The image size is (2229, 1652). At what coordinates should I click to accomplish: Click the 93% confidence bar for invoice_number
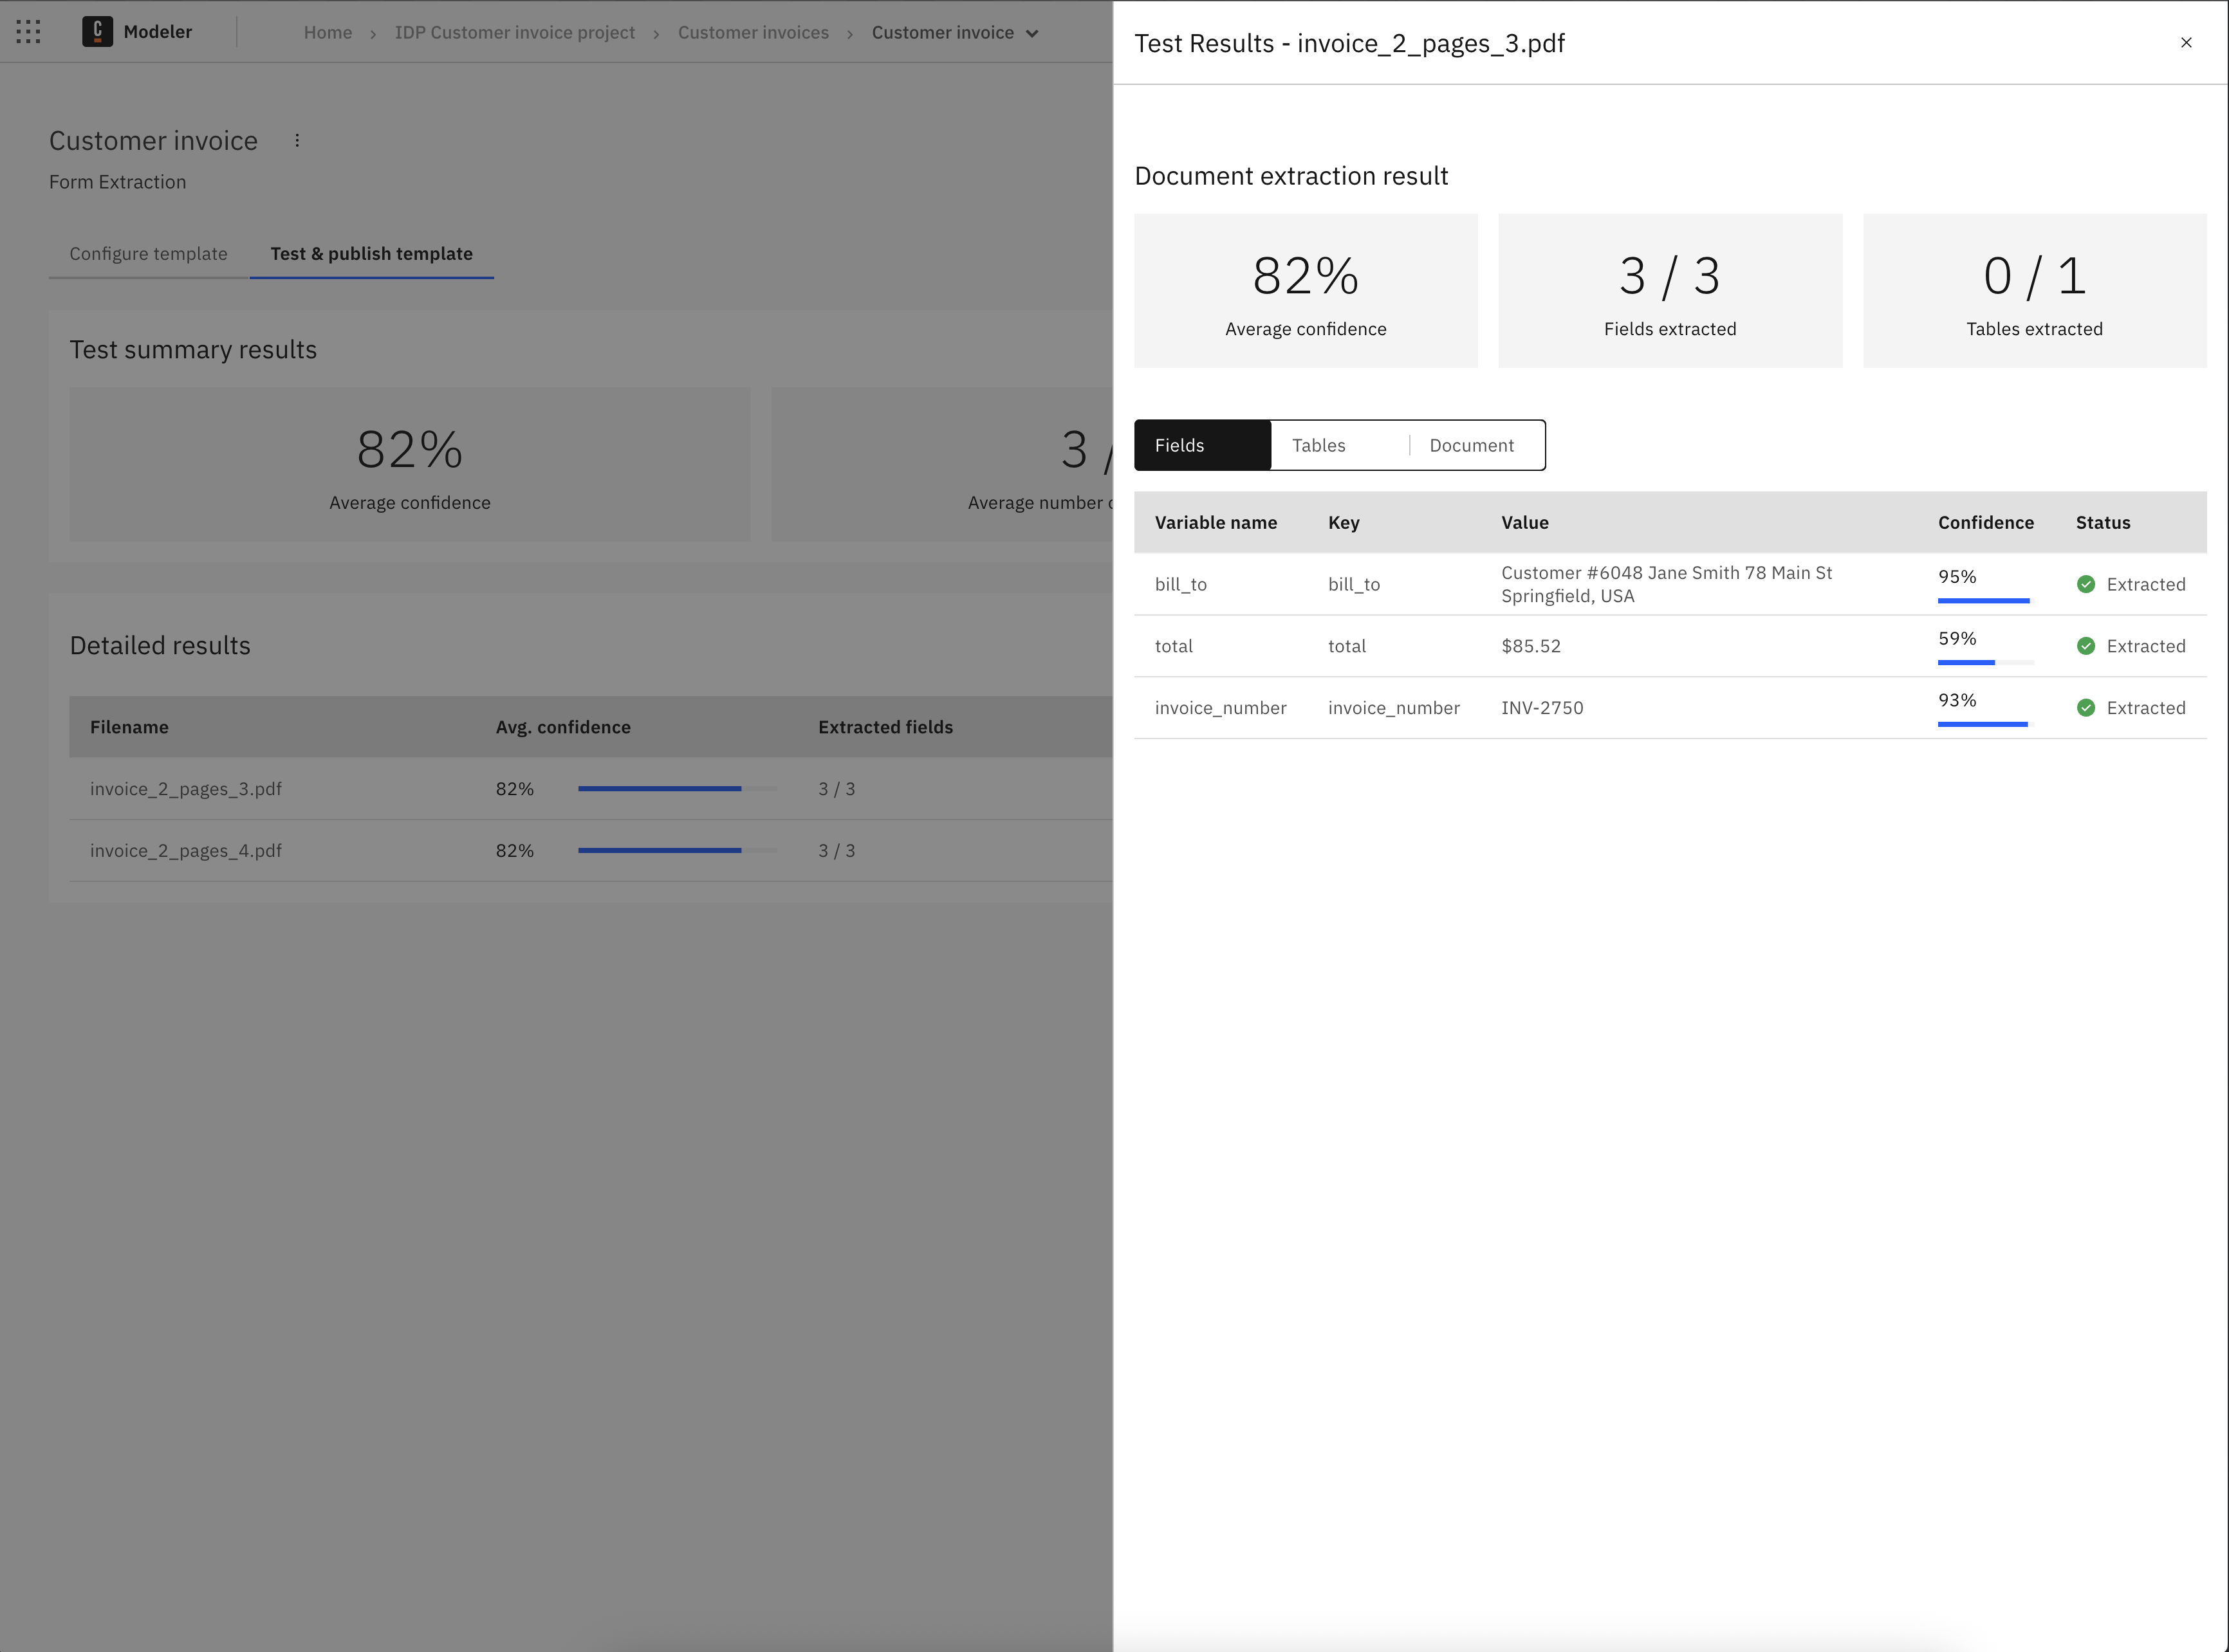(1985, 724)
